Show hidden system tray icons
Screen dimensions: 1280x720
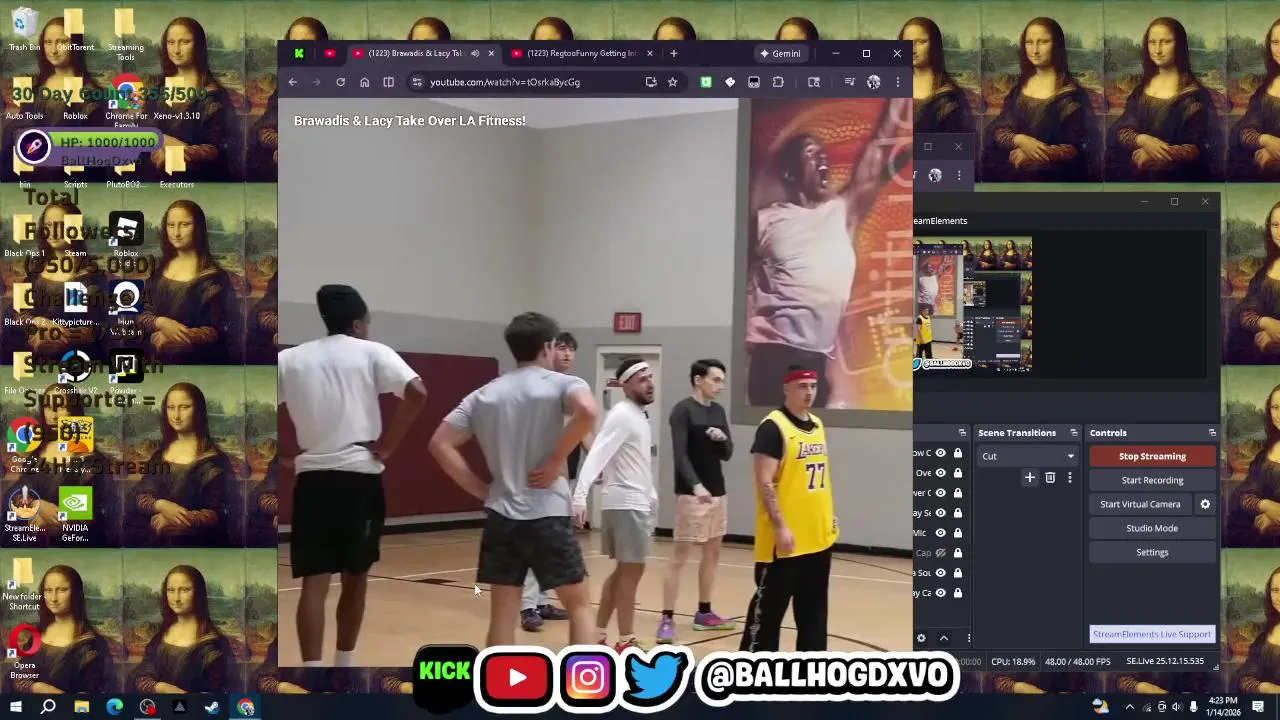pyautogui.click(x=1129, y=707)
